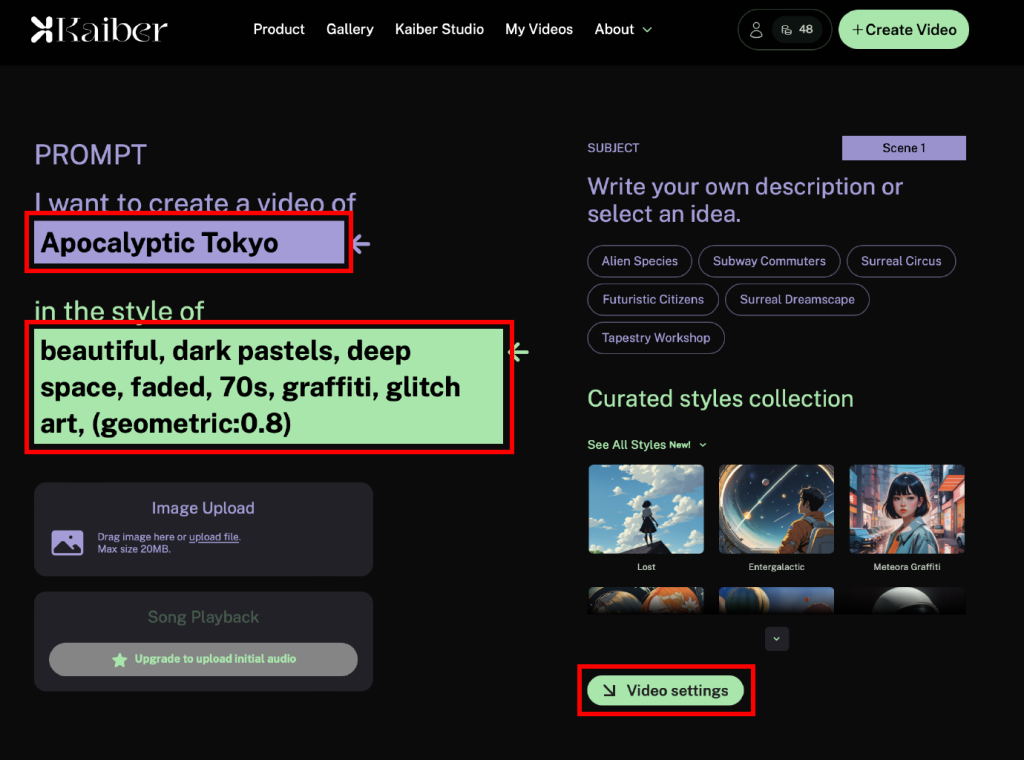The height and width of the screenshot is (760, 1024).
Task: Click the upload file link
Action: [214, 537]
